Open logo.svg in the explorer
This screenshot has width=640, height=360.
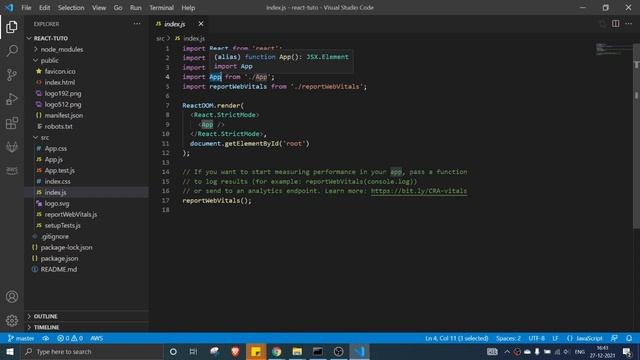57,203
